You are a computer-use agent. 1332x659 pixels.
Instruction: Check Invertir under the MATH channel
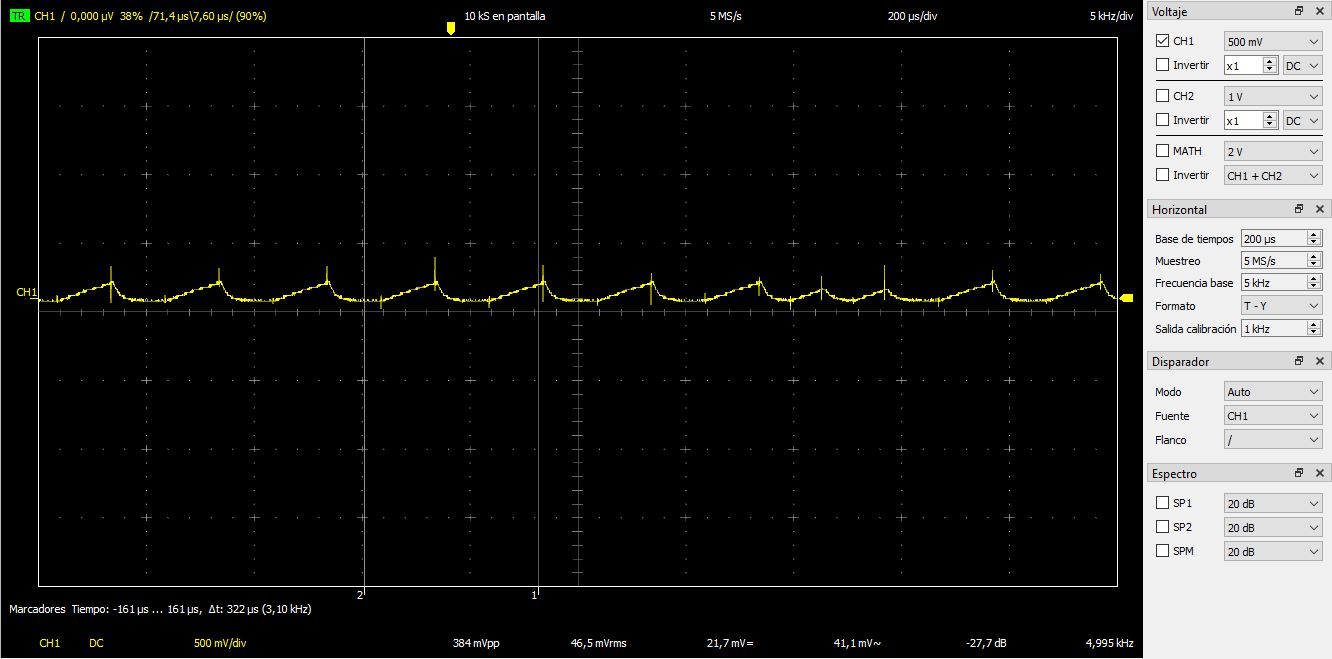pos(1162,175)
